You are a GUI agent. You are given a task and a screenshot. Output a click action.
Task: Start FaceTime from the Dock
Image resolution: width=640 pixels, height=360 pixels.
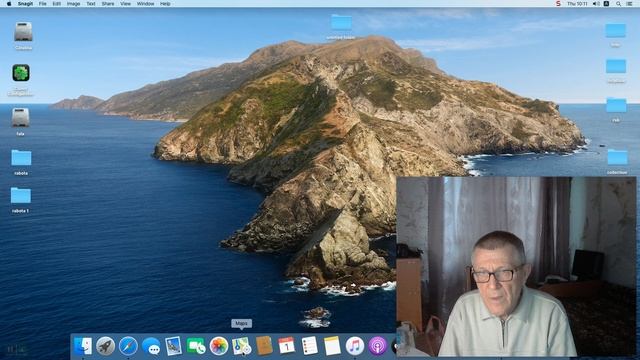196,346
